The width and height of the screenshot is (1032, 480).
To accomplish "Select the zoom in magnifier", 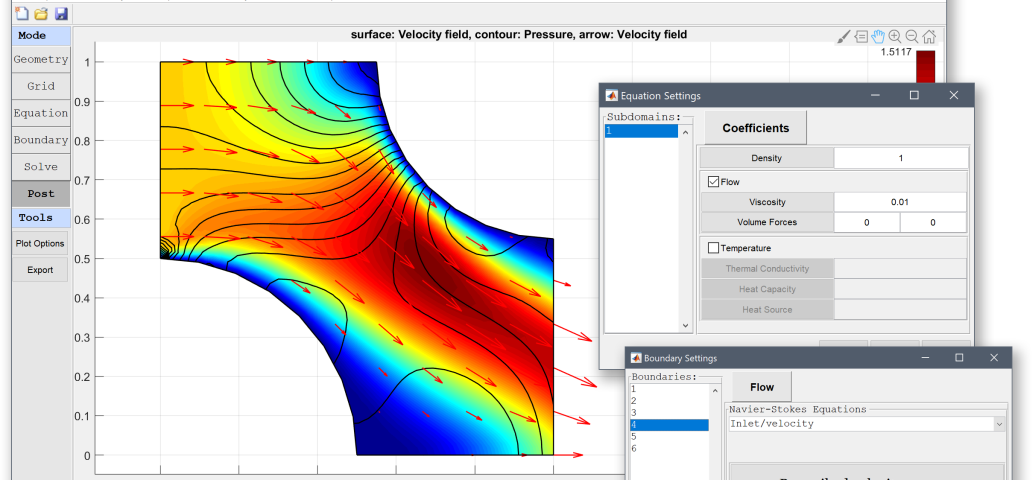I will click(x=895, y=37).
